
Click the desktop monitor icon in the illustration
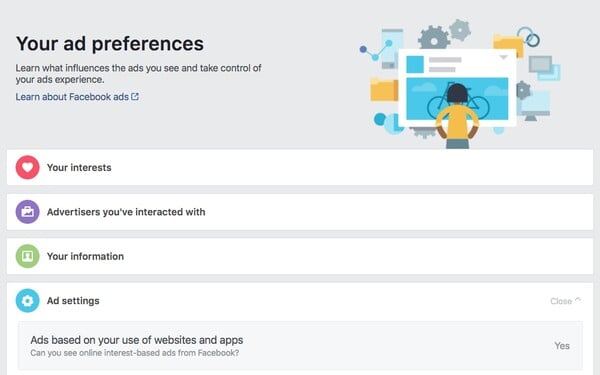(534, 106)
